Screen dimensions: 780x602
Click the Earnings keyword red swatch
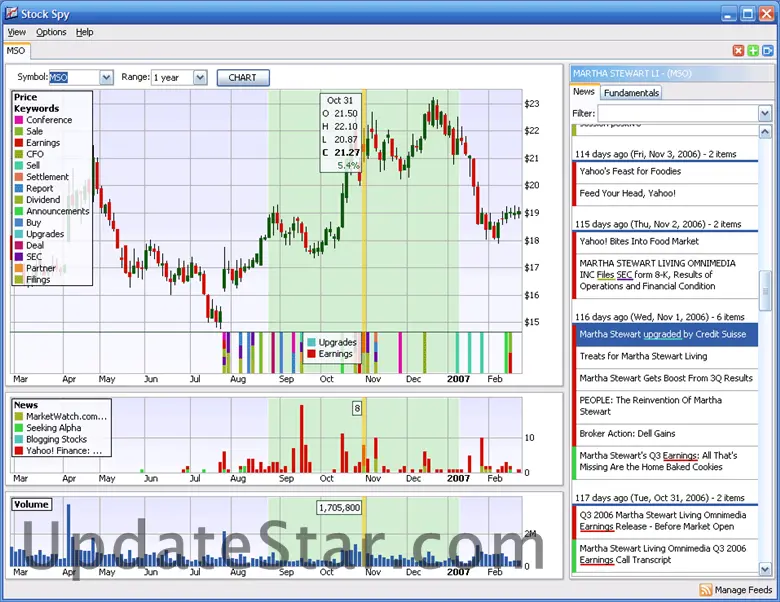[19, 143]
